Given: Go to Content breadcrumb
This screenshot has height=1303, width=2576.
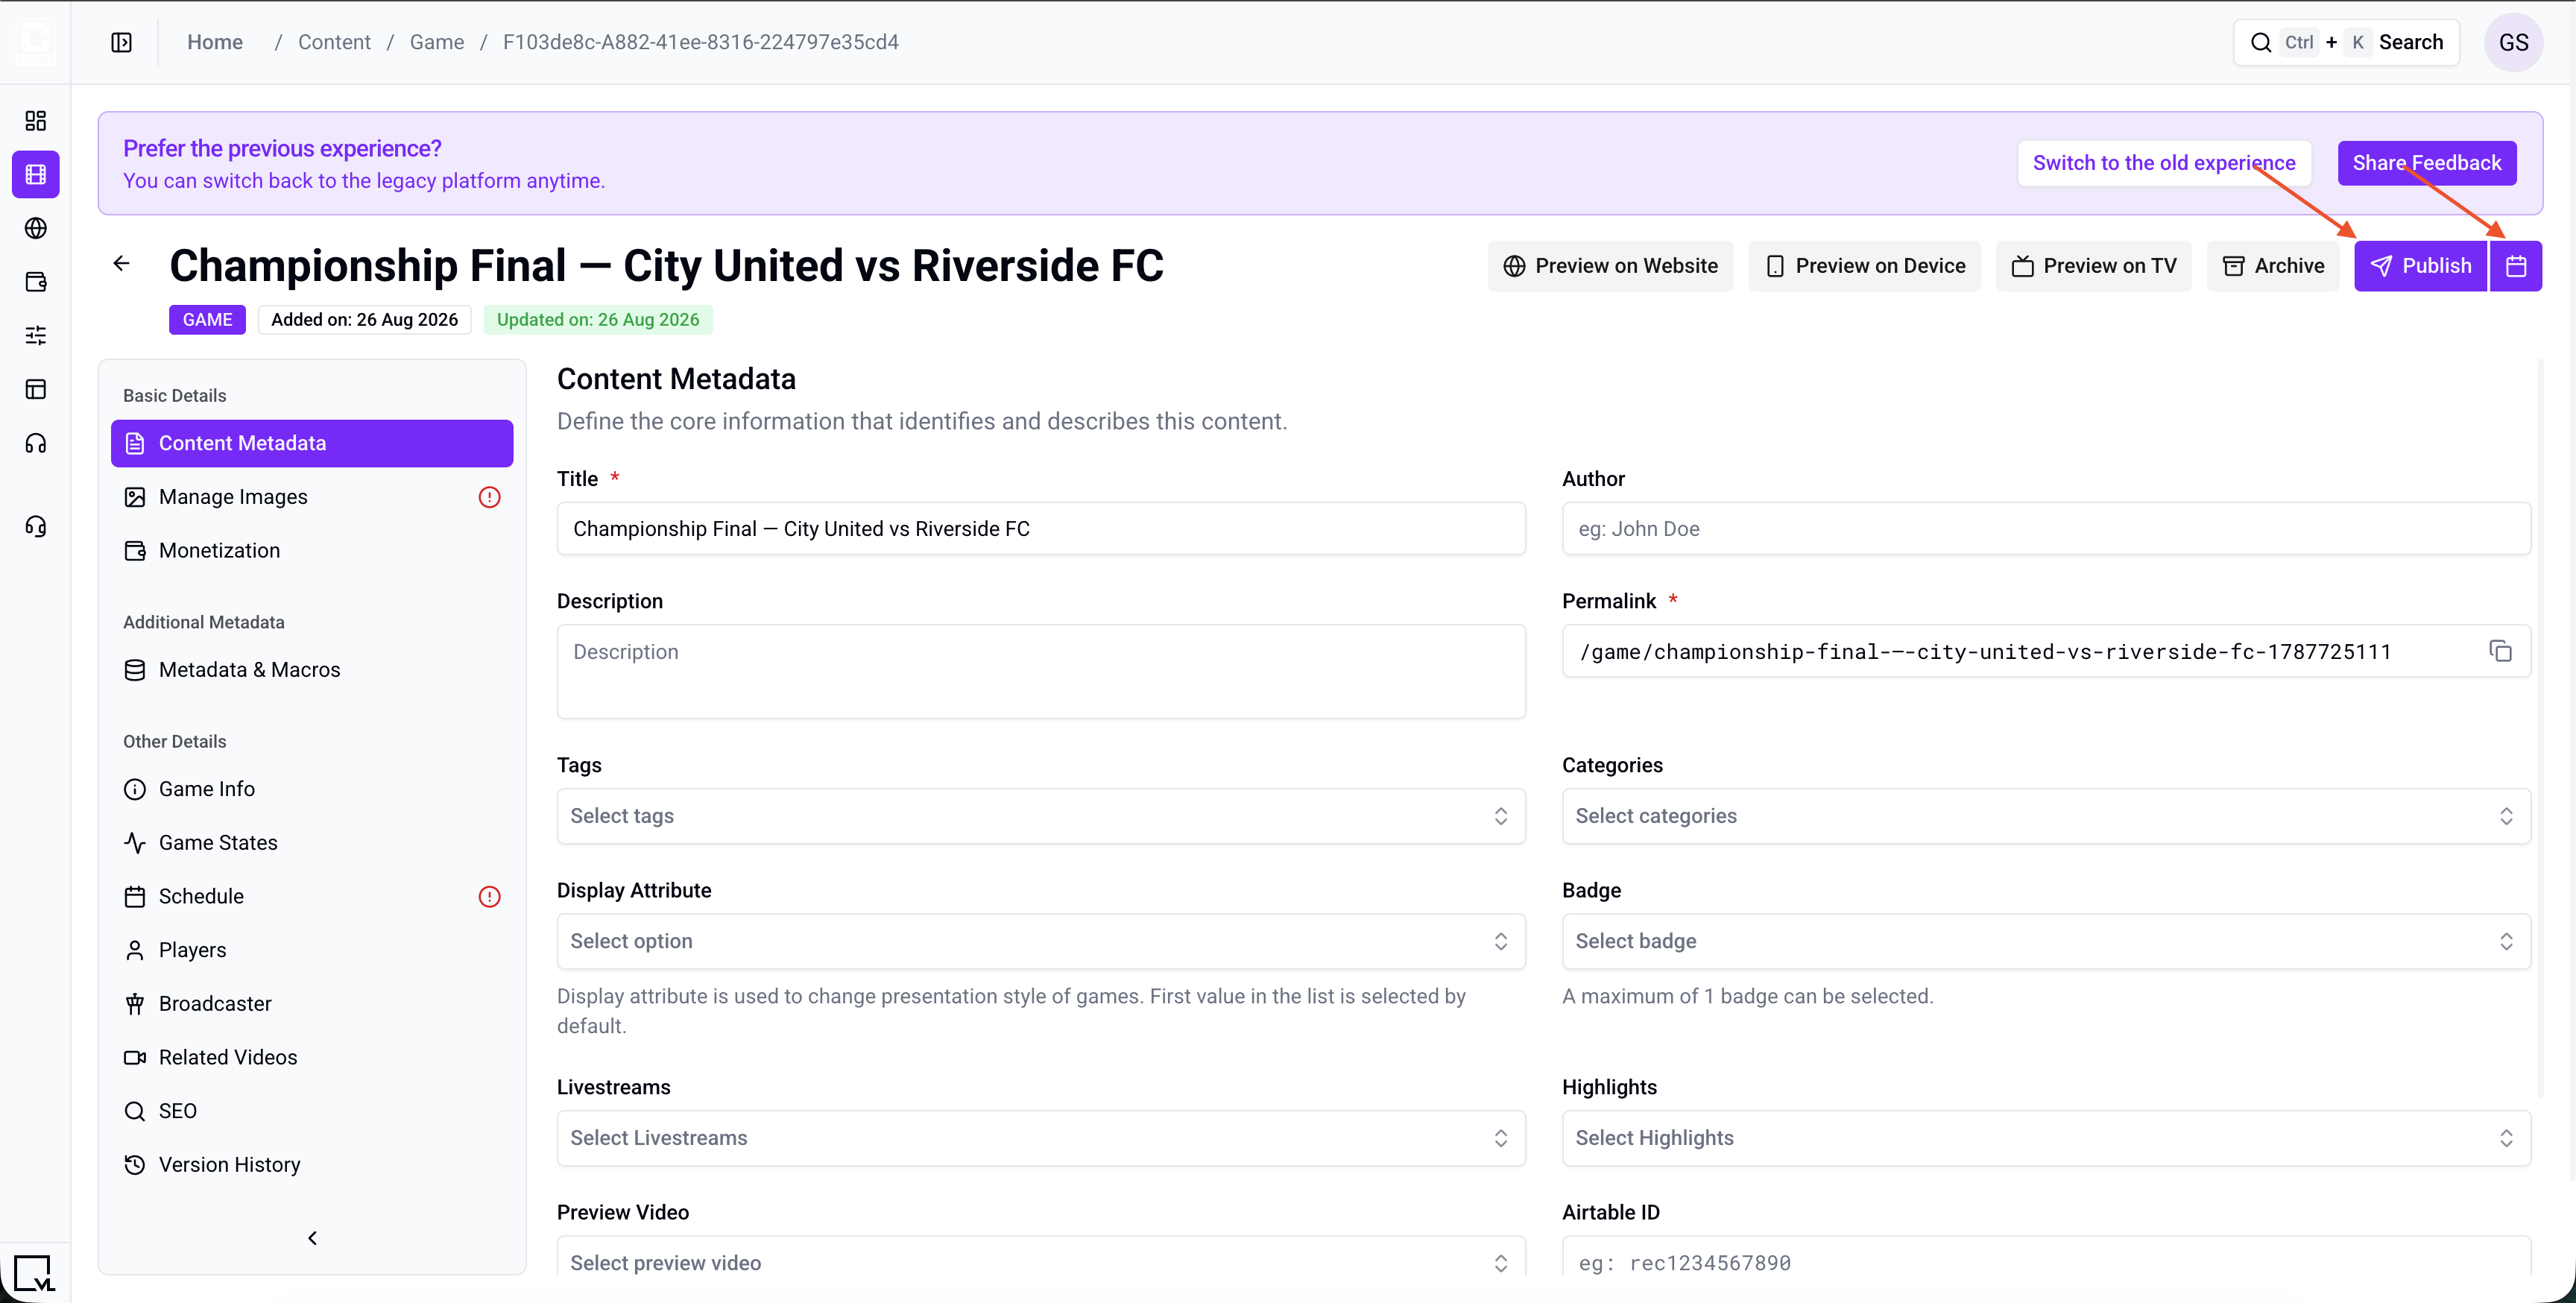Looking at the screenshot, I should pyautogui.click(x=334, y=42).
